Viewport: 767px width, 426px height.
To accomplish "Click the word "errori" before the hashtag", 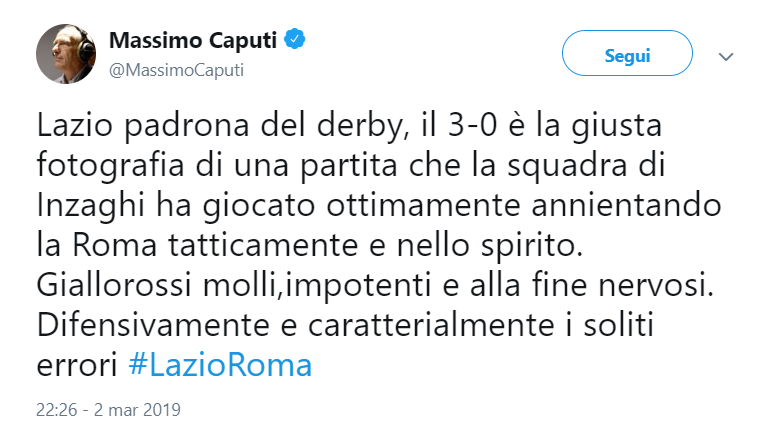I will pyautogui.click(x=76, y=365).
